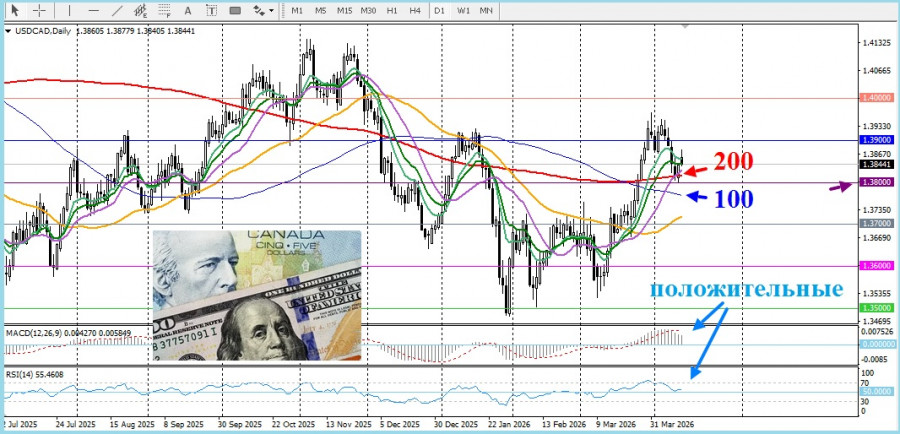Viewport: 900px width, 434px height.
Task: Click the 22 Jan 2026 date label
Action: pyautogui.click(x=509, y=424)
